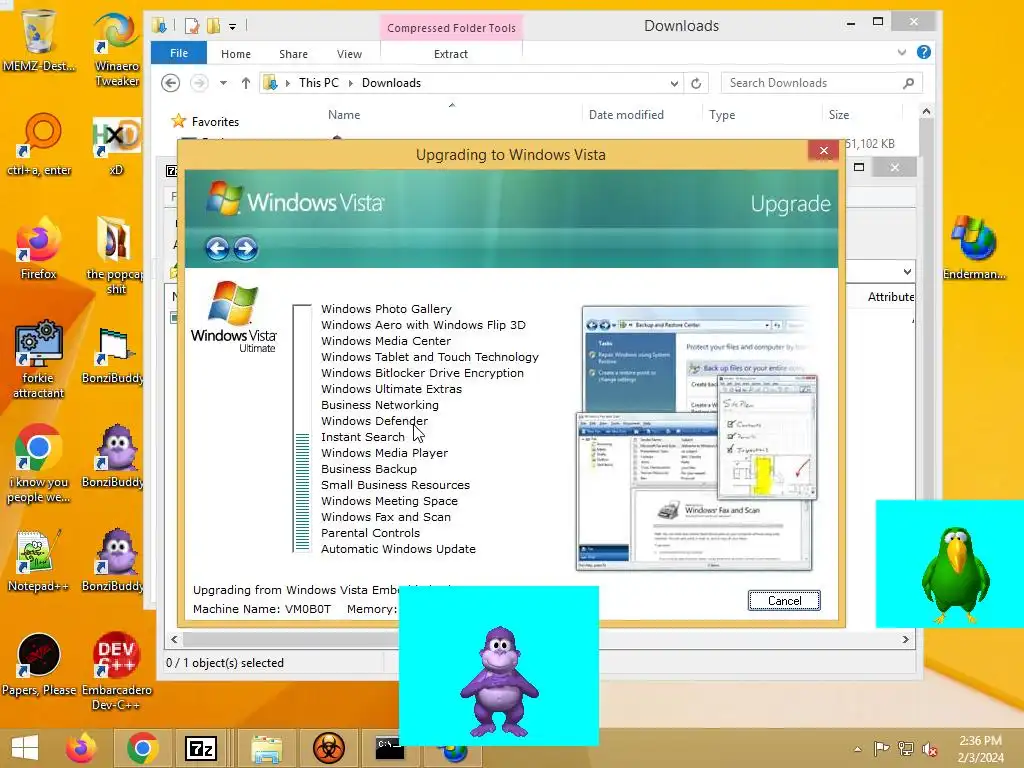Open the Enderman desktop icon

click(x=974, y=248)
